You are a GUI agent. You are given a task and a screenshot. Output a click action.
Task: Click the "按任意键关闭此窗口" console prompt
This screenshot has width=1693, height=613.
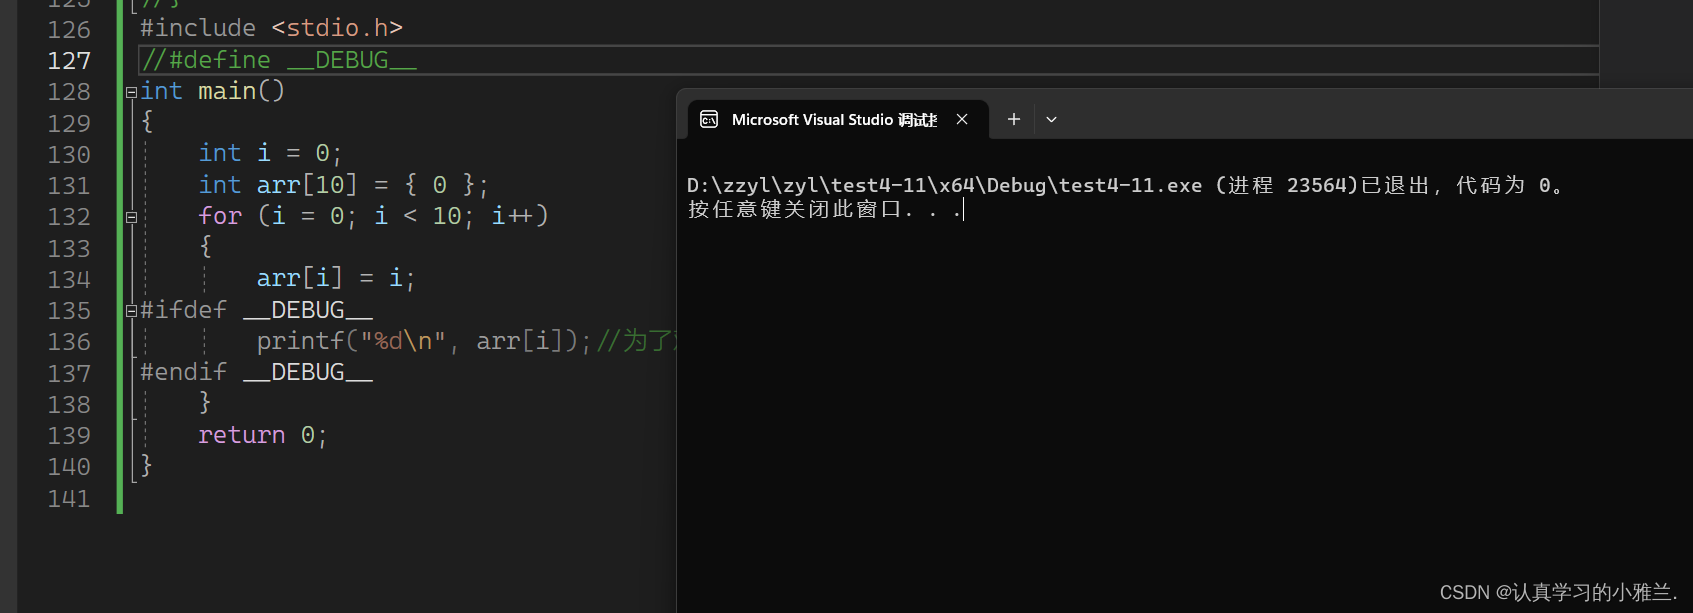tap(795, 210)
